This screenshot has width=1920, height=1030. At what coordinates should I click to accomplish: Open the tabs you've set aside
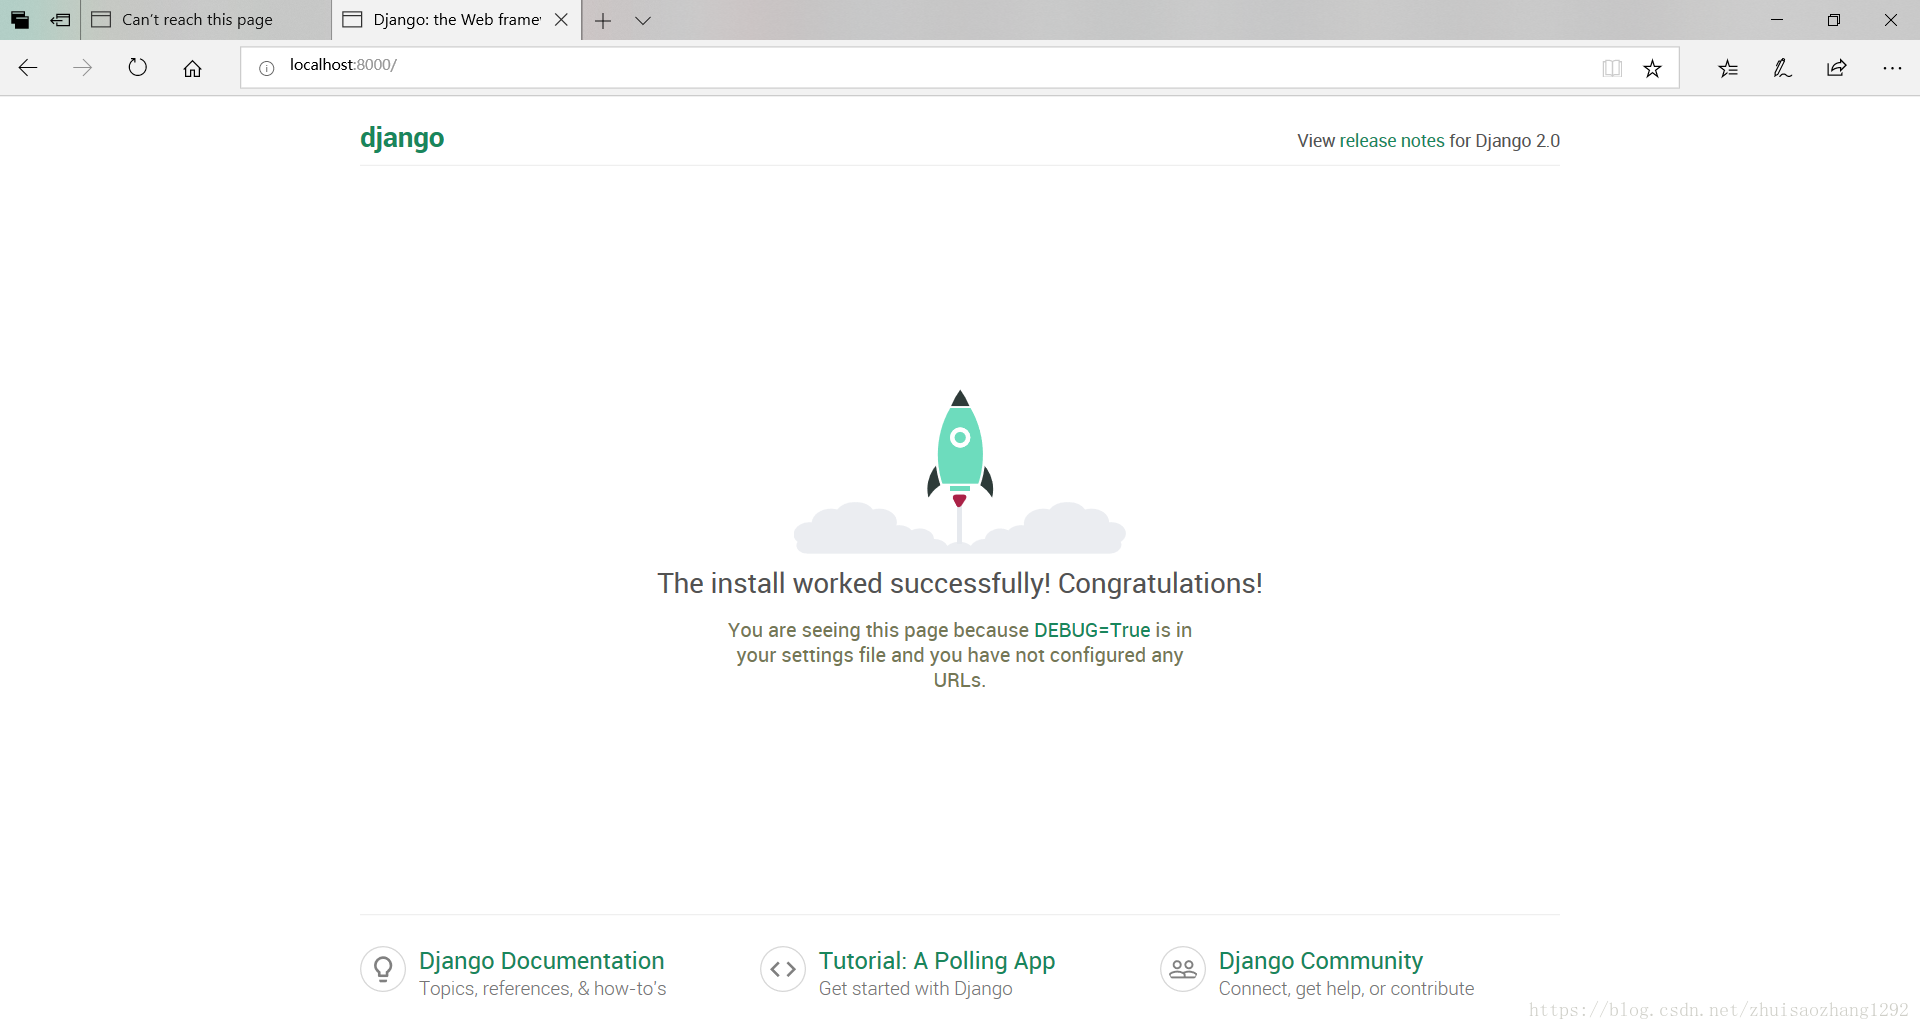tap(20, 20)
